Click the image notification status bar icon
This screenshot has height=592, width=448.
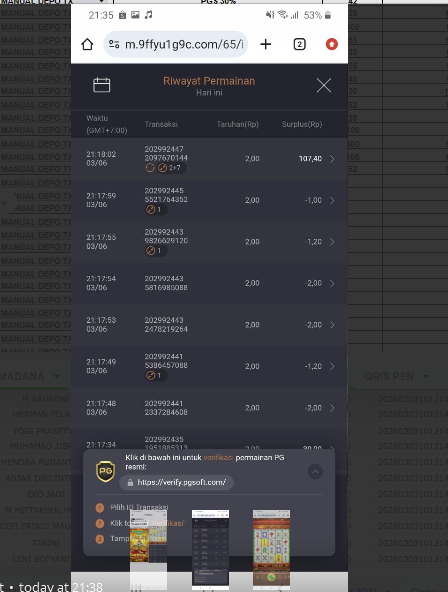pos(135,15)
